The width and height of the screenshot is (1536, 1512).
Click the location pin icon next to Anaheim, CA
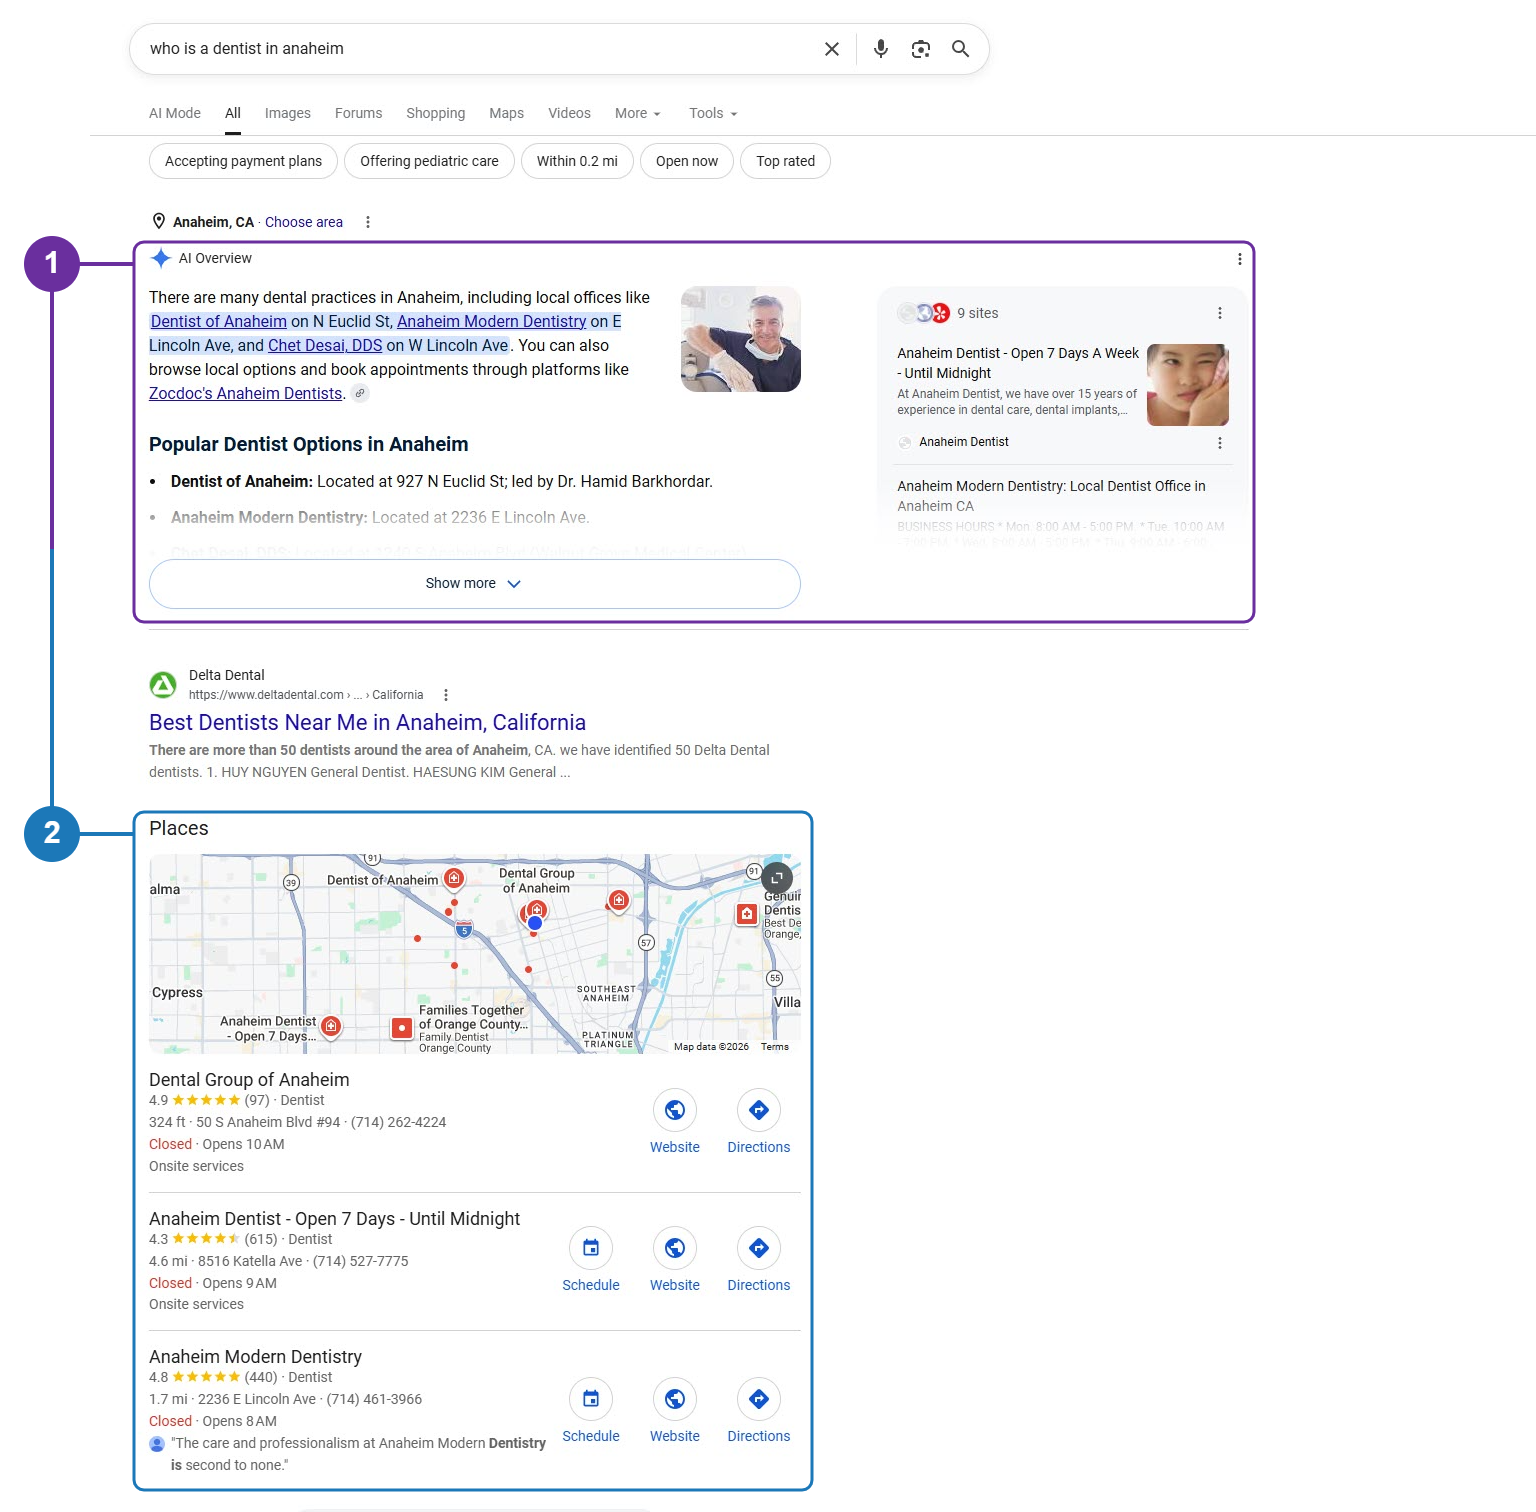pos(158,222)
